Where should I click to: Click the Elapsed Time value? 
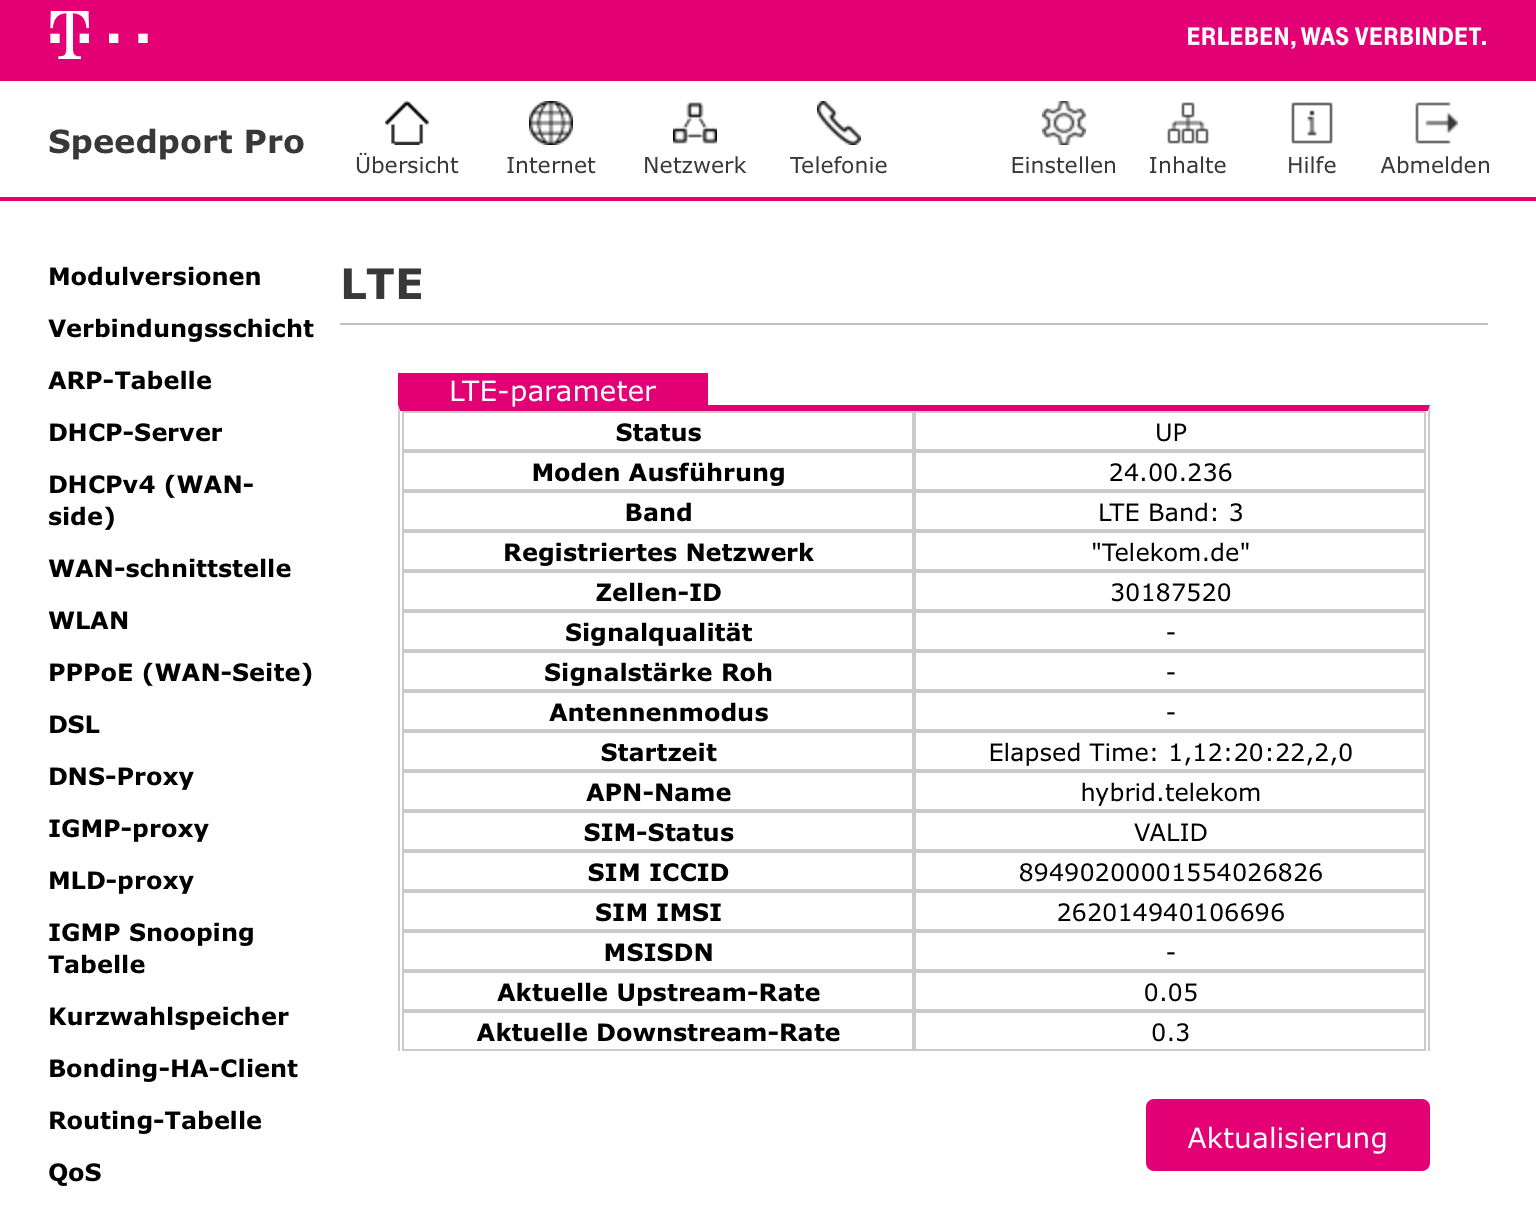[x=1170, y=753]
